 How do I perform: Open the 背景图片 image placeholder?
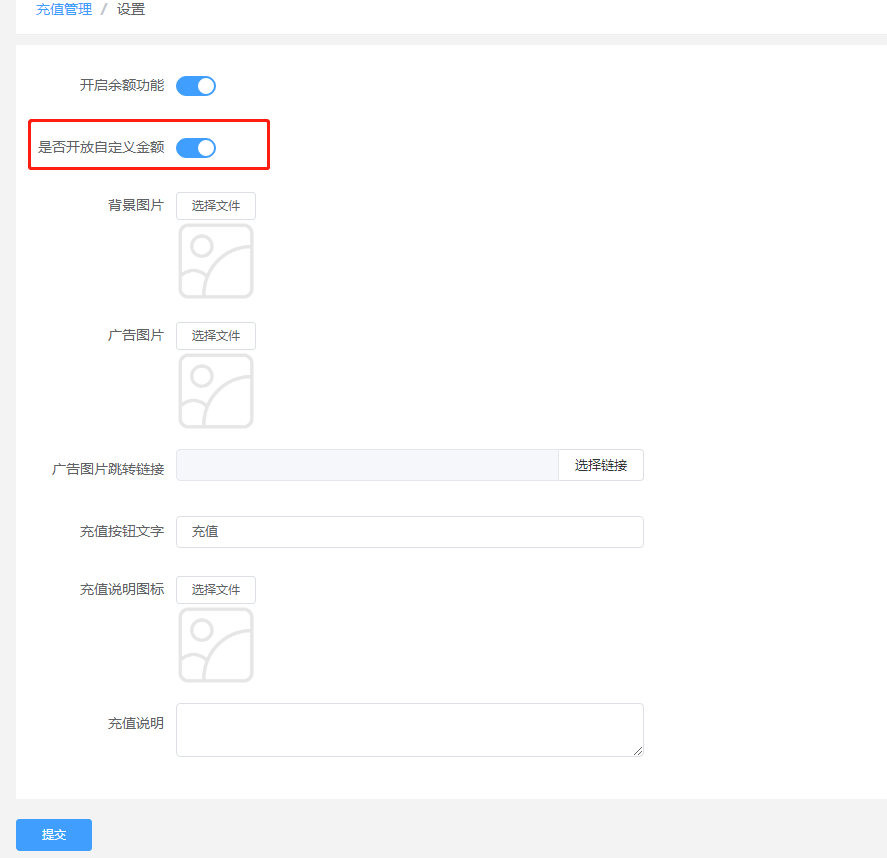pos(216,261)
